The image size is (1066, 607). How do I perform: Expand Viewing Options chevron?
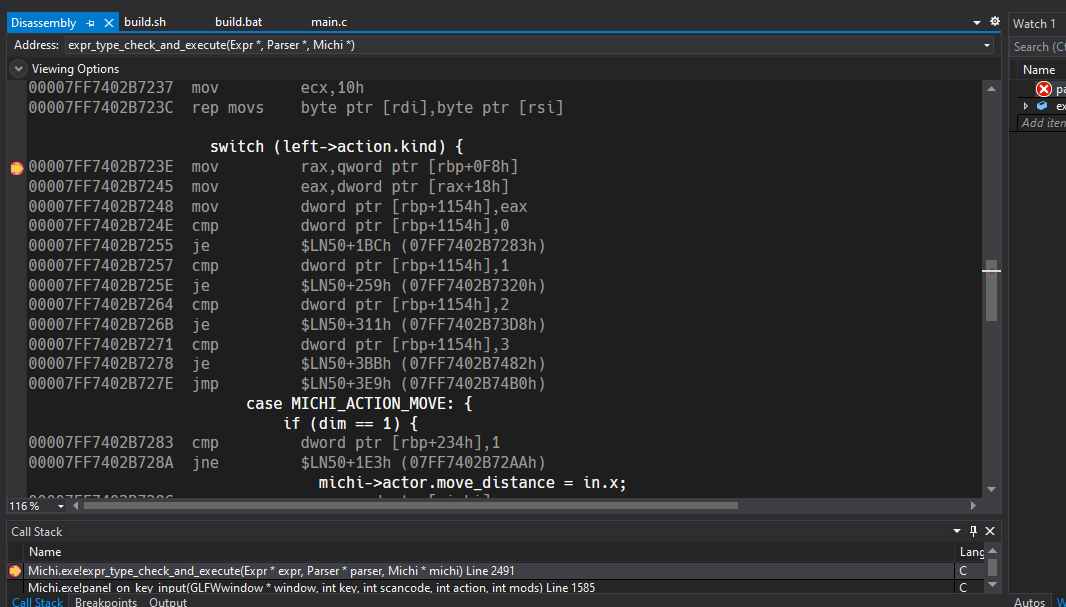tap(19, 69)
